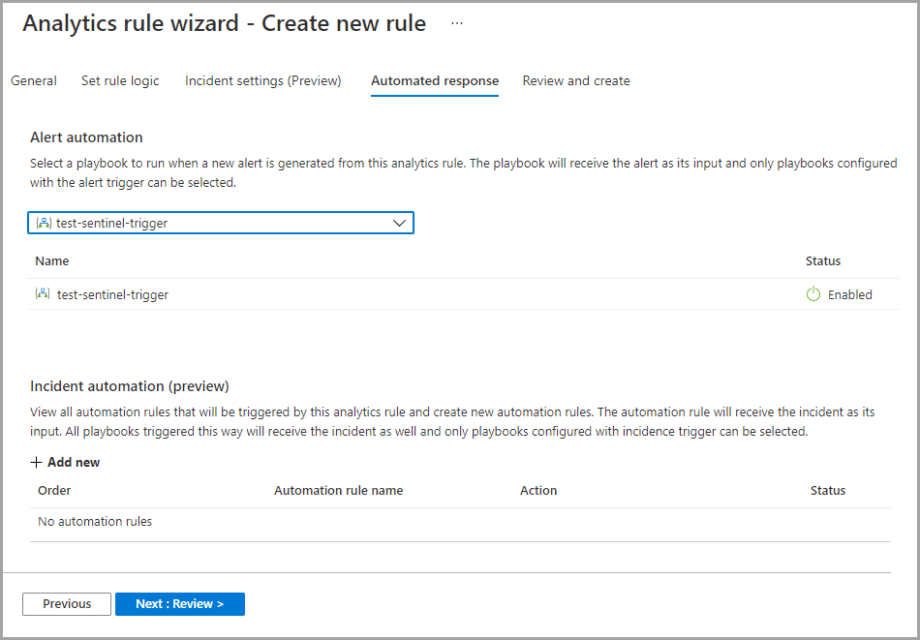920x640 pixels.
Task: Select the test-sentinel-trigger name in the playbook list
Action: 113,295
